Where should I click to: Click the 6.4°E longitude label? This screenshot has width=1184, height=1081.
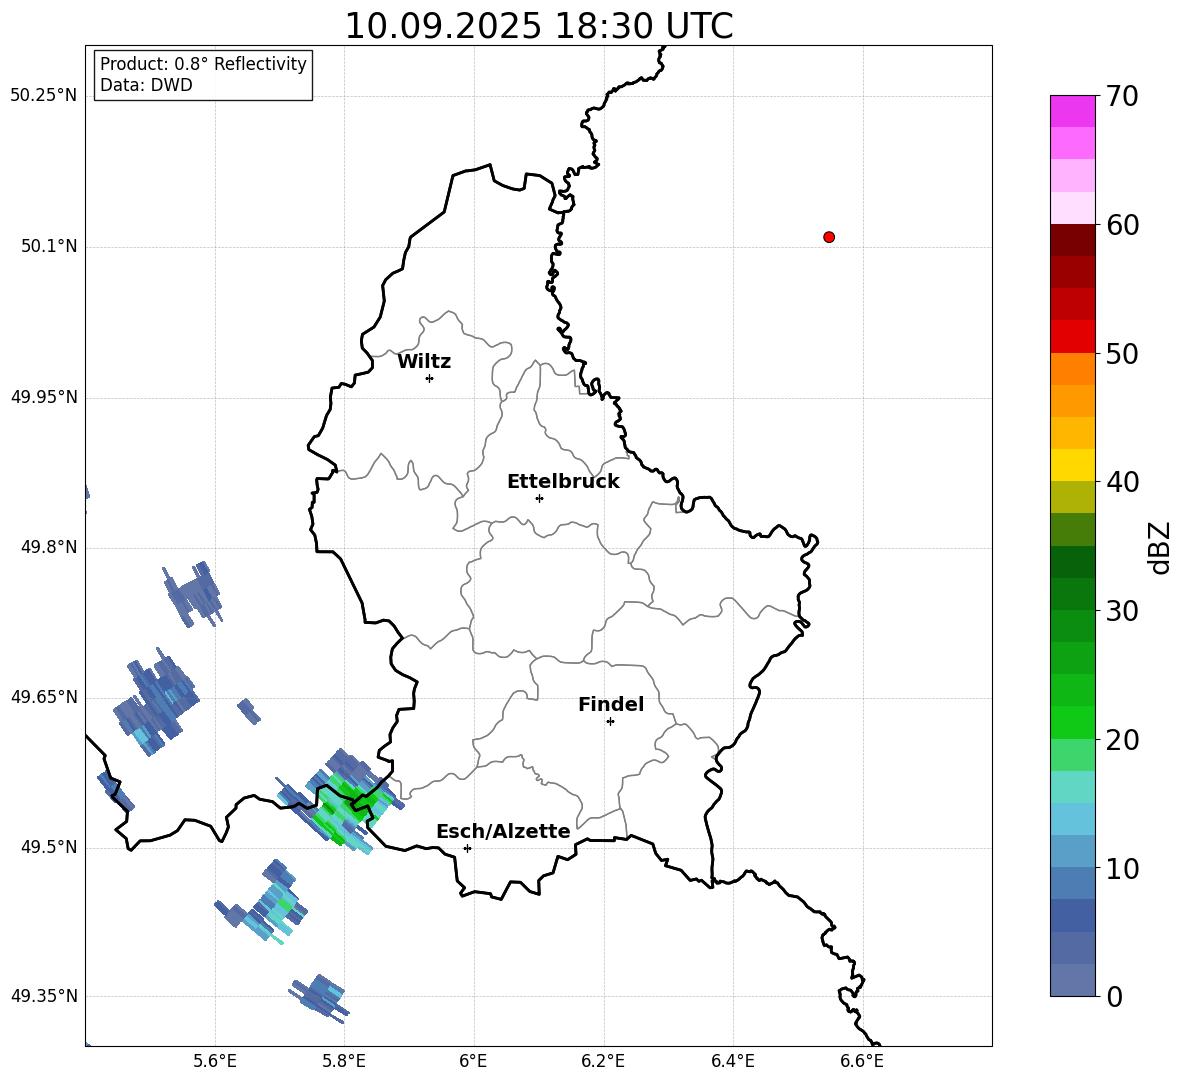[732, 1062]
